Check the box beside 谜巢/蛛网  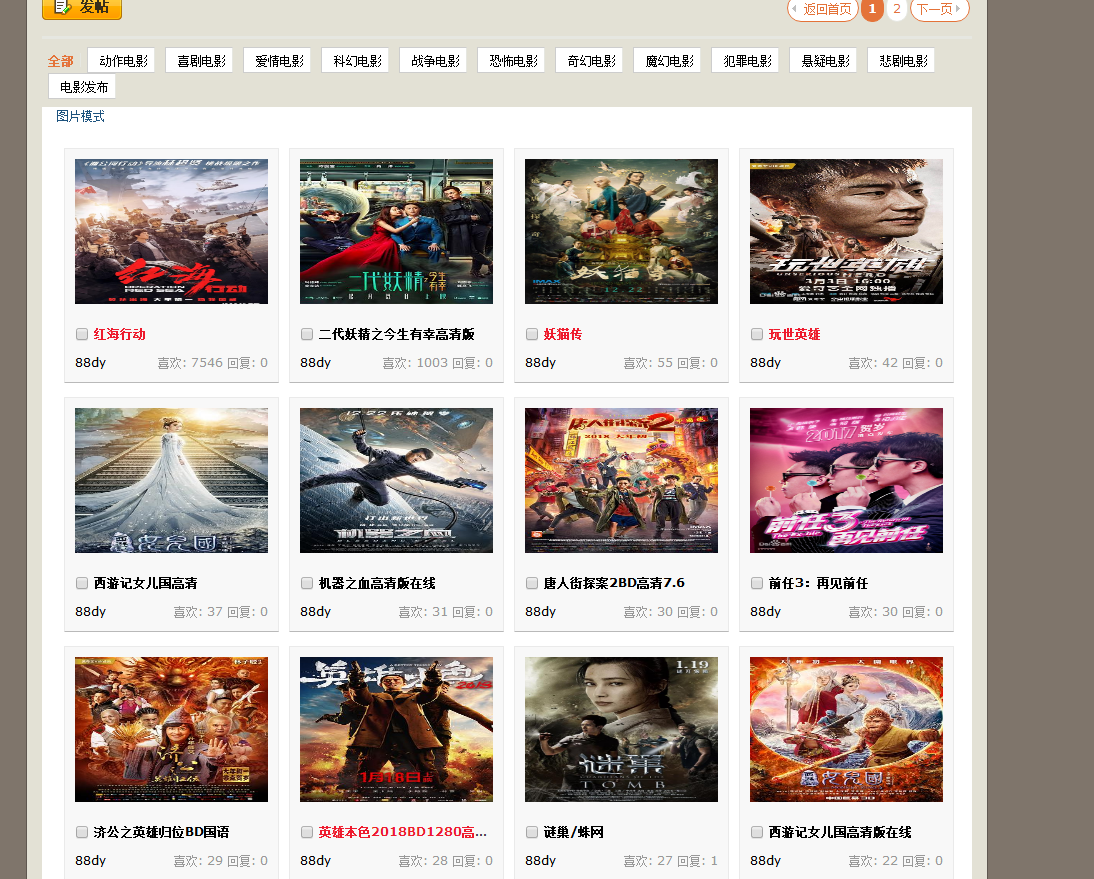pyautogui.click(x=532, y=832)
